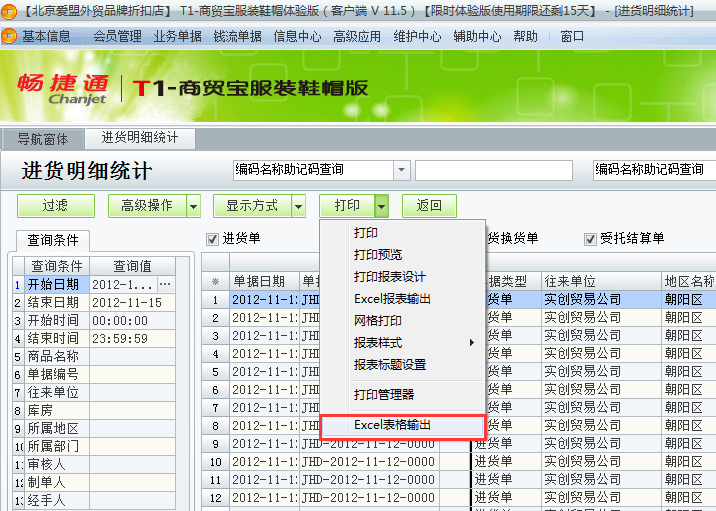Select the 查询条件 tab
The width and height of the screenshot is (716, 511).
[x=53, y=240]
